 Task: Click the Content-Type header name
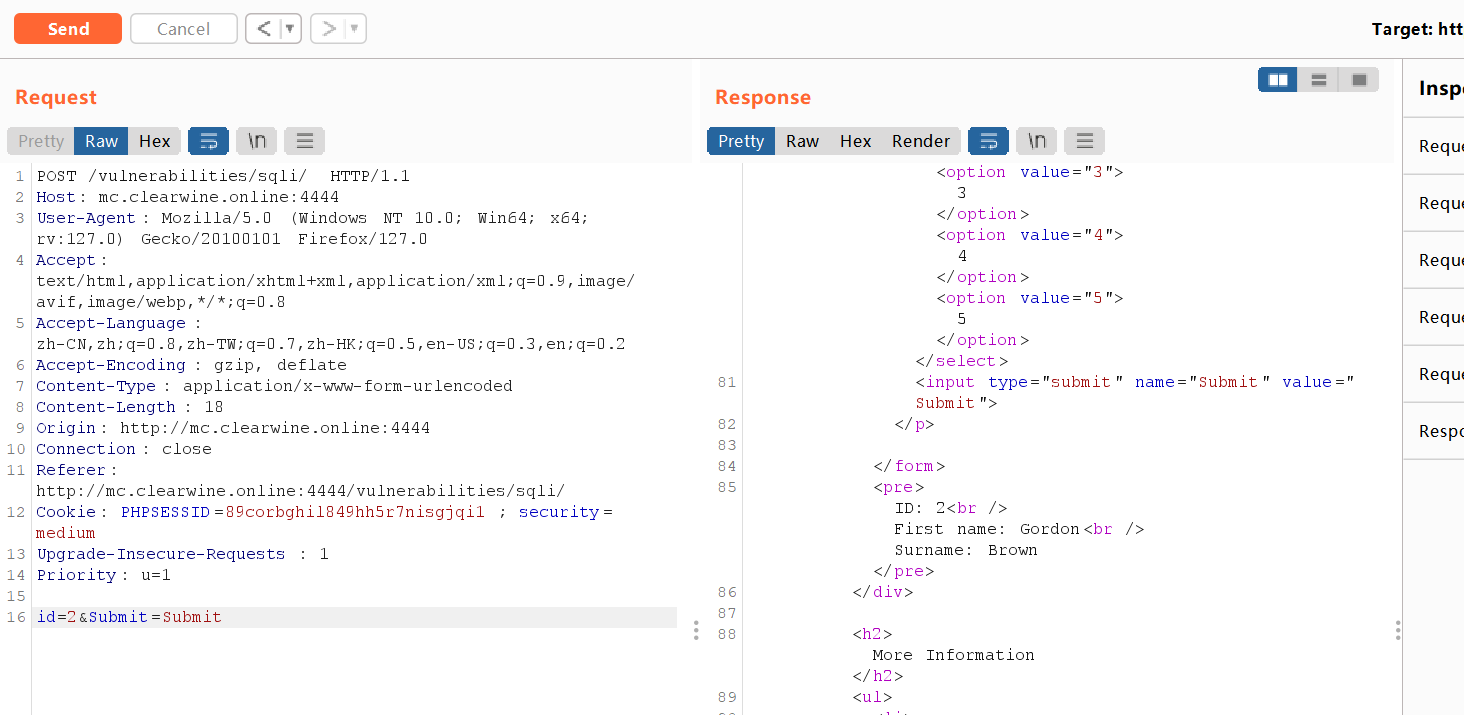click(x=96, y=386)
